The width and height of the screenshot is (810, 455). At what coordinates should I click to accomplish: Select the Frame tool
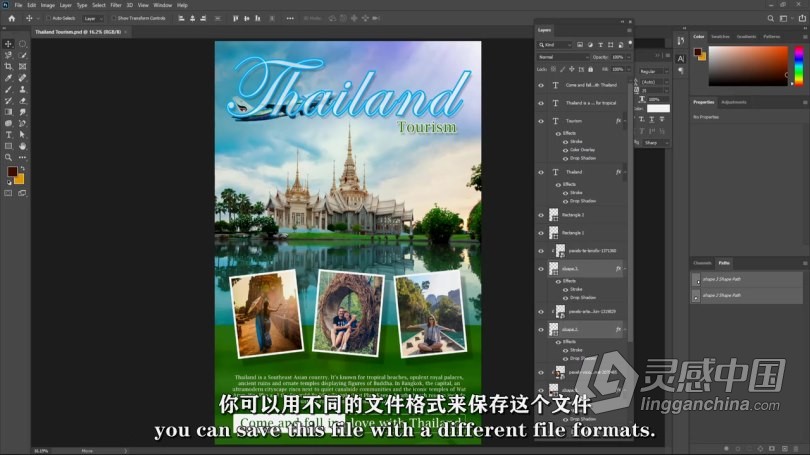coord(23,67)
